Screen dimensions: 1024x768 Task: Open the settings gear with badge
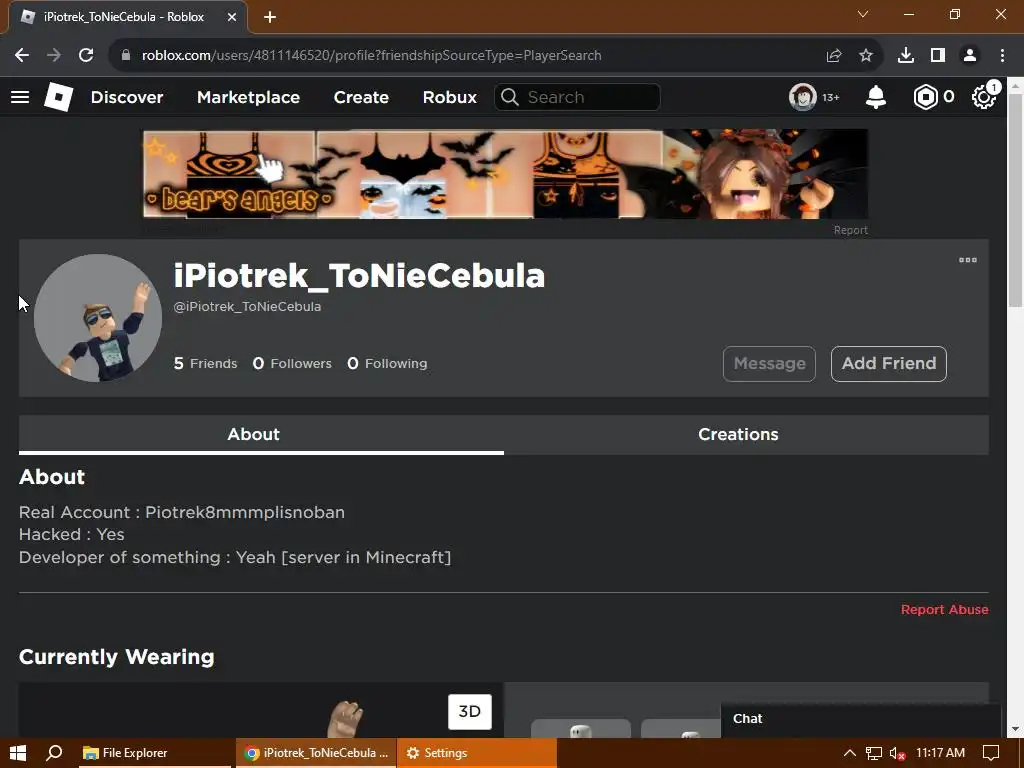[x=984, y=97]
